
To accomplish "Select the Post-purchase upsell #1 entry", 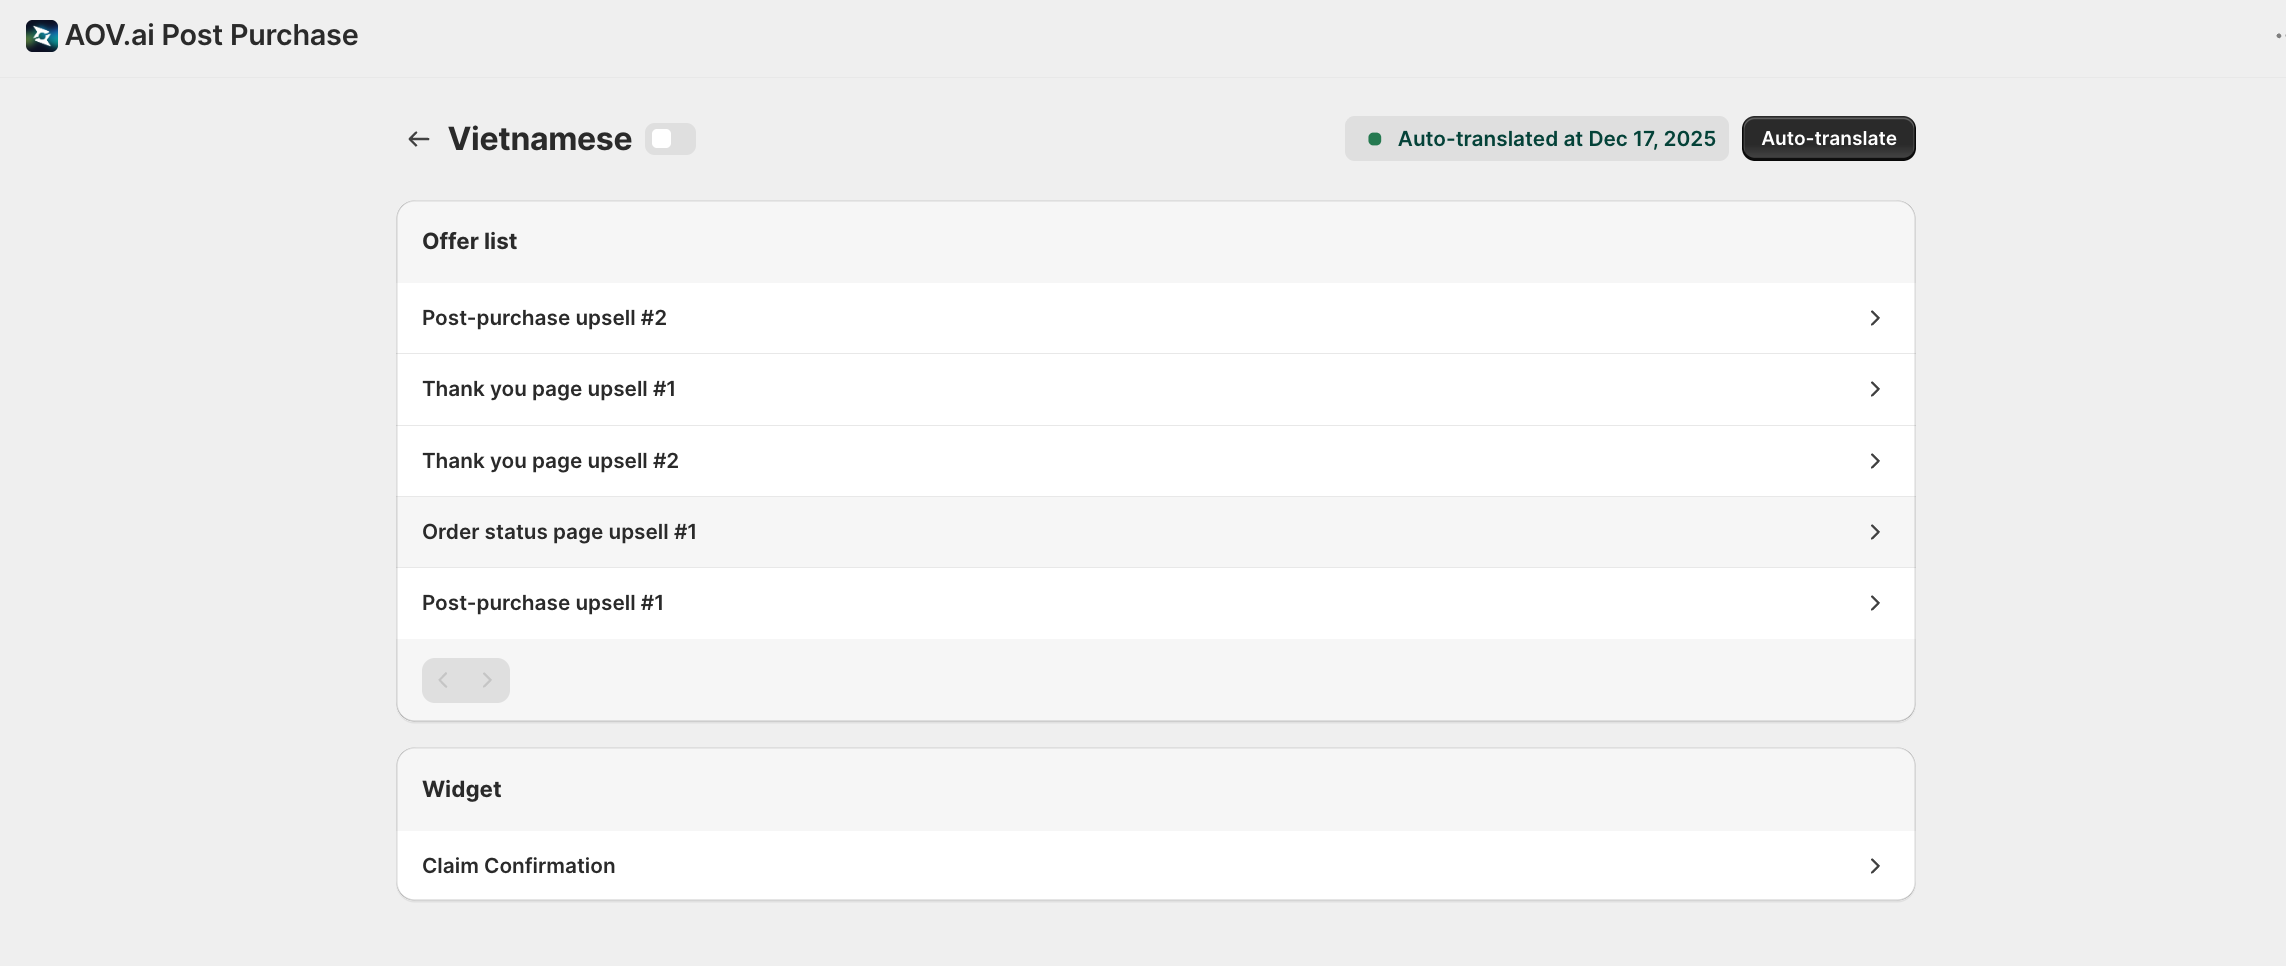I will click(1156, 603).
